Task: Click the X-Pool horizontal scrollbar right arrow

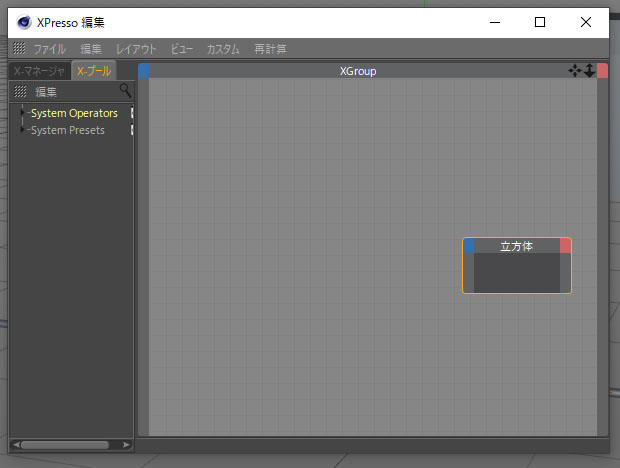Action: pos(126,444)
